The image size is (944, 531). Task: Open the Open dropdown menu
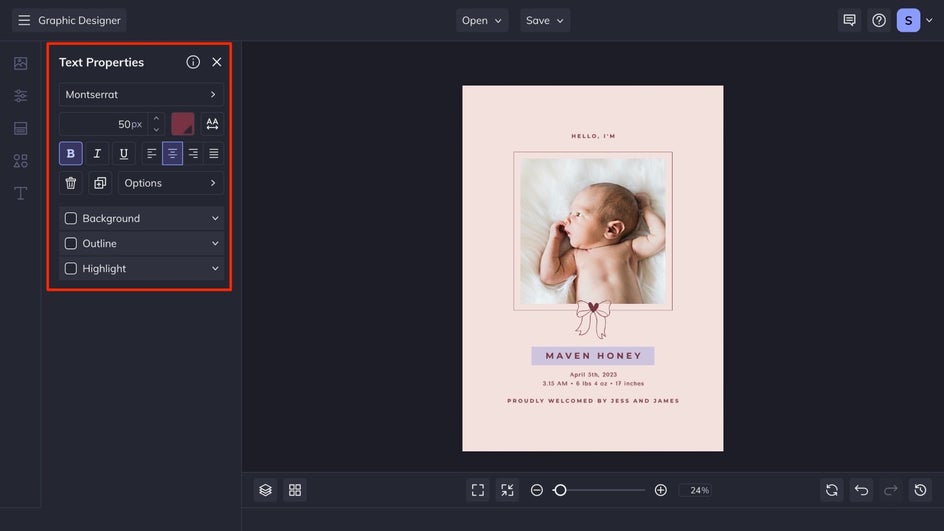pyautogui.click(x=482, y=20)
